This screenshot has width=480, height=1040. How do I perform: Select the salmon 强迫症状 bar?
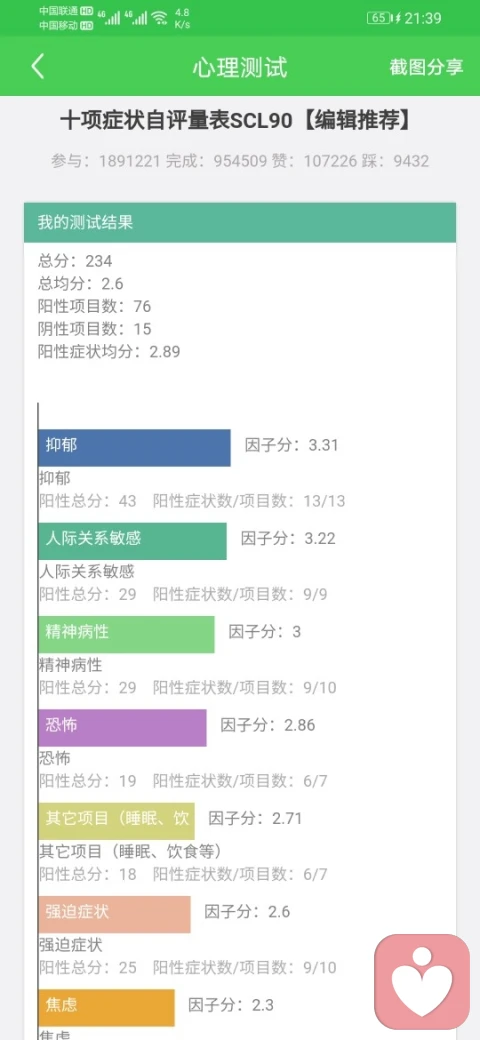(x=115, y=915)
